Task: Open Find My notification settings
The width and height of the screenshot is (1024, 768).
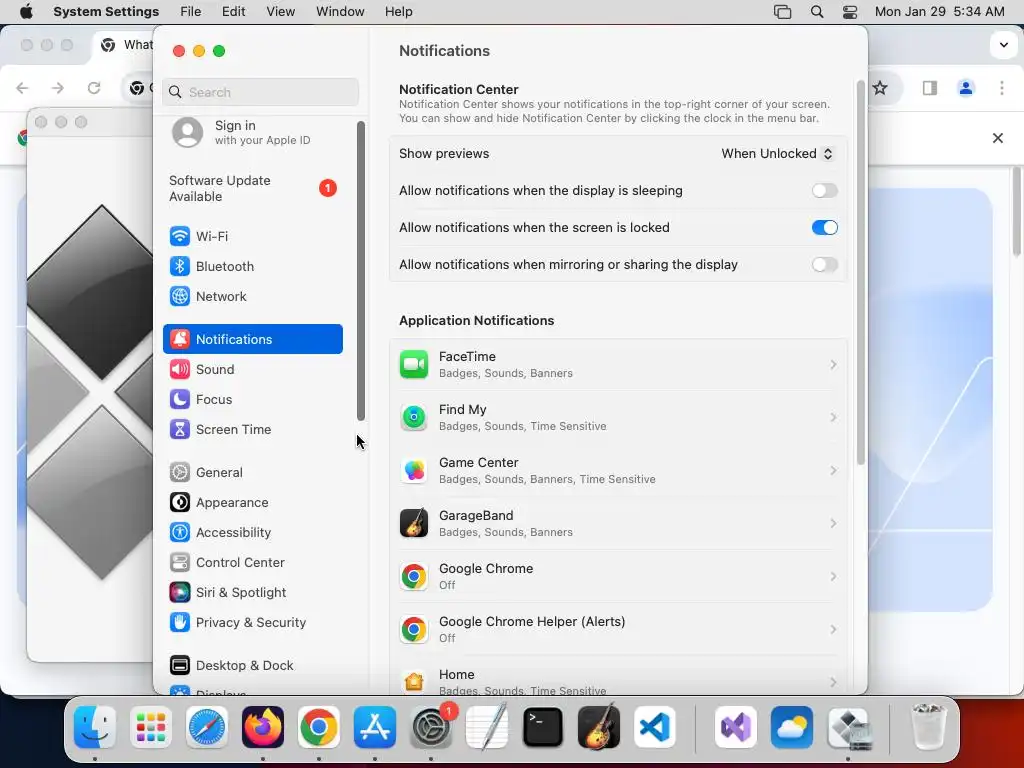Action: tap(618, 417)
